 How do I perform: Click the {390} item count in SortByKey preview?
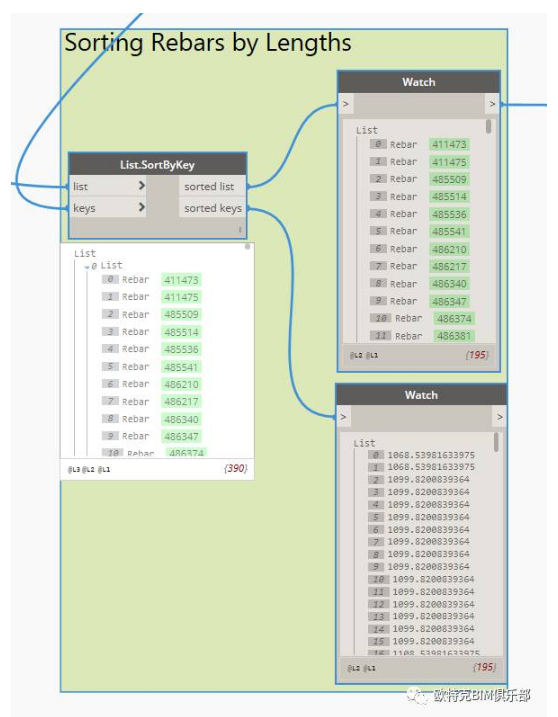(236, 468)
